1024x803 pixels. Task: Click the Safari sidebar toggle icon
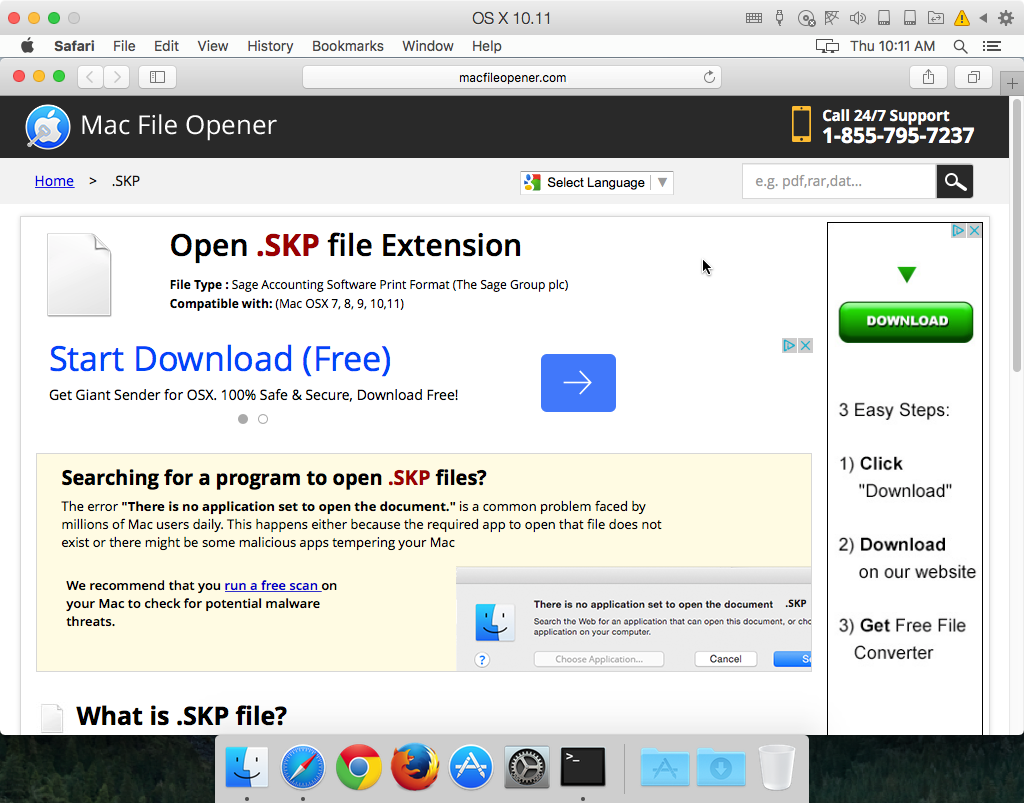point(157,77)
